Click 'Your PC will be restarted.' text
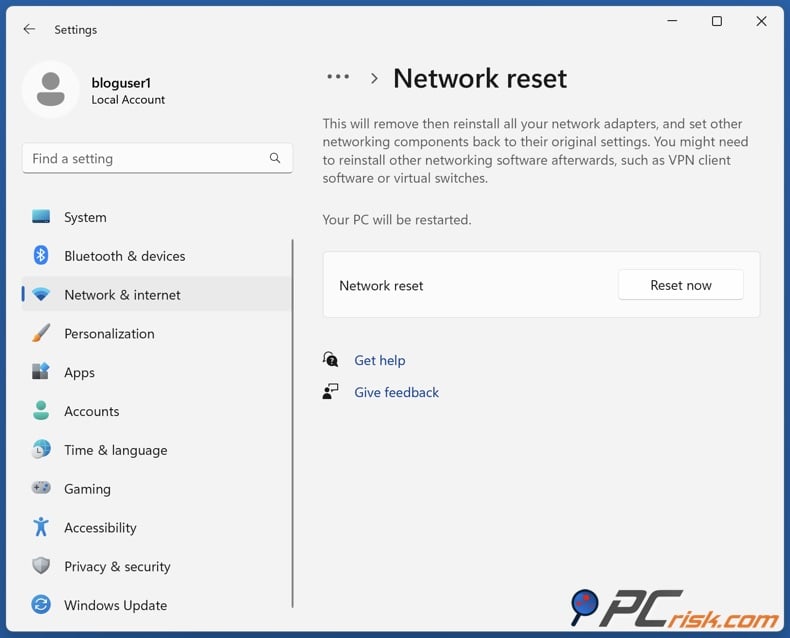The image size is (790, 638). click(x=397, y=220)
